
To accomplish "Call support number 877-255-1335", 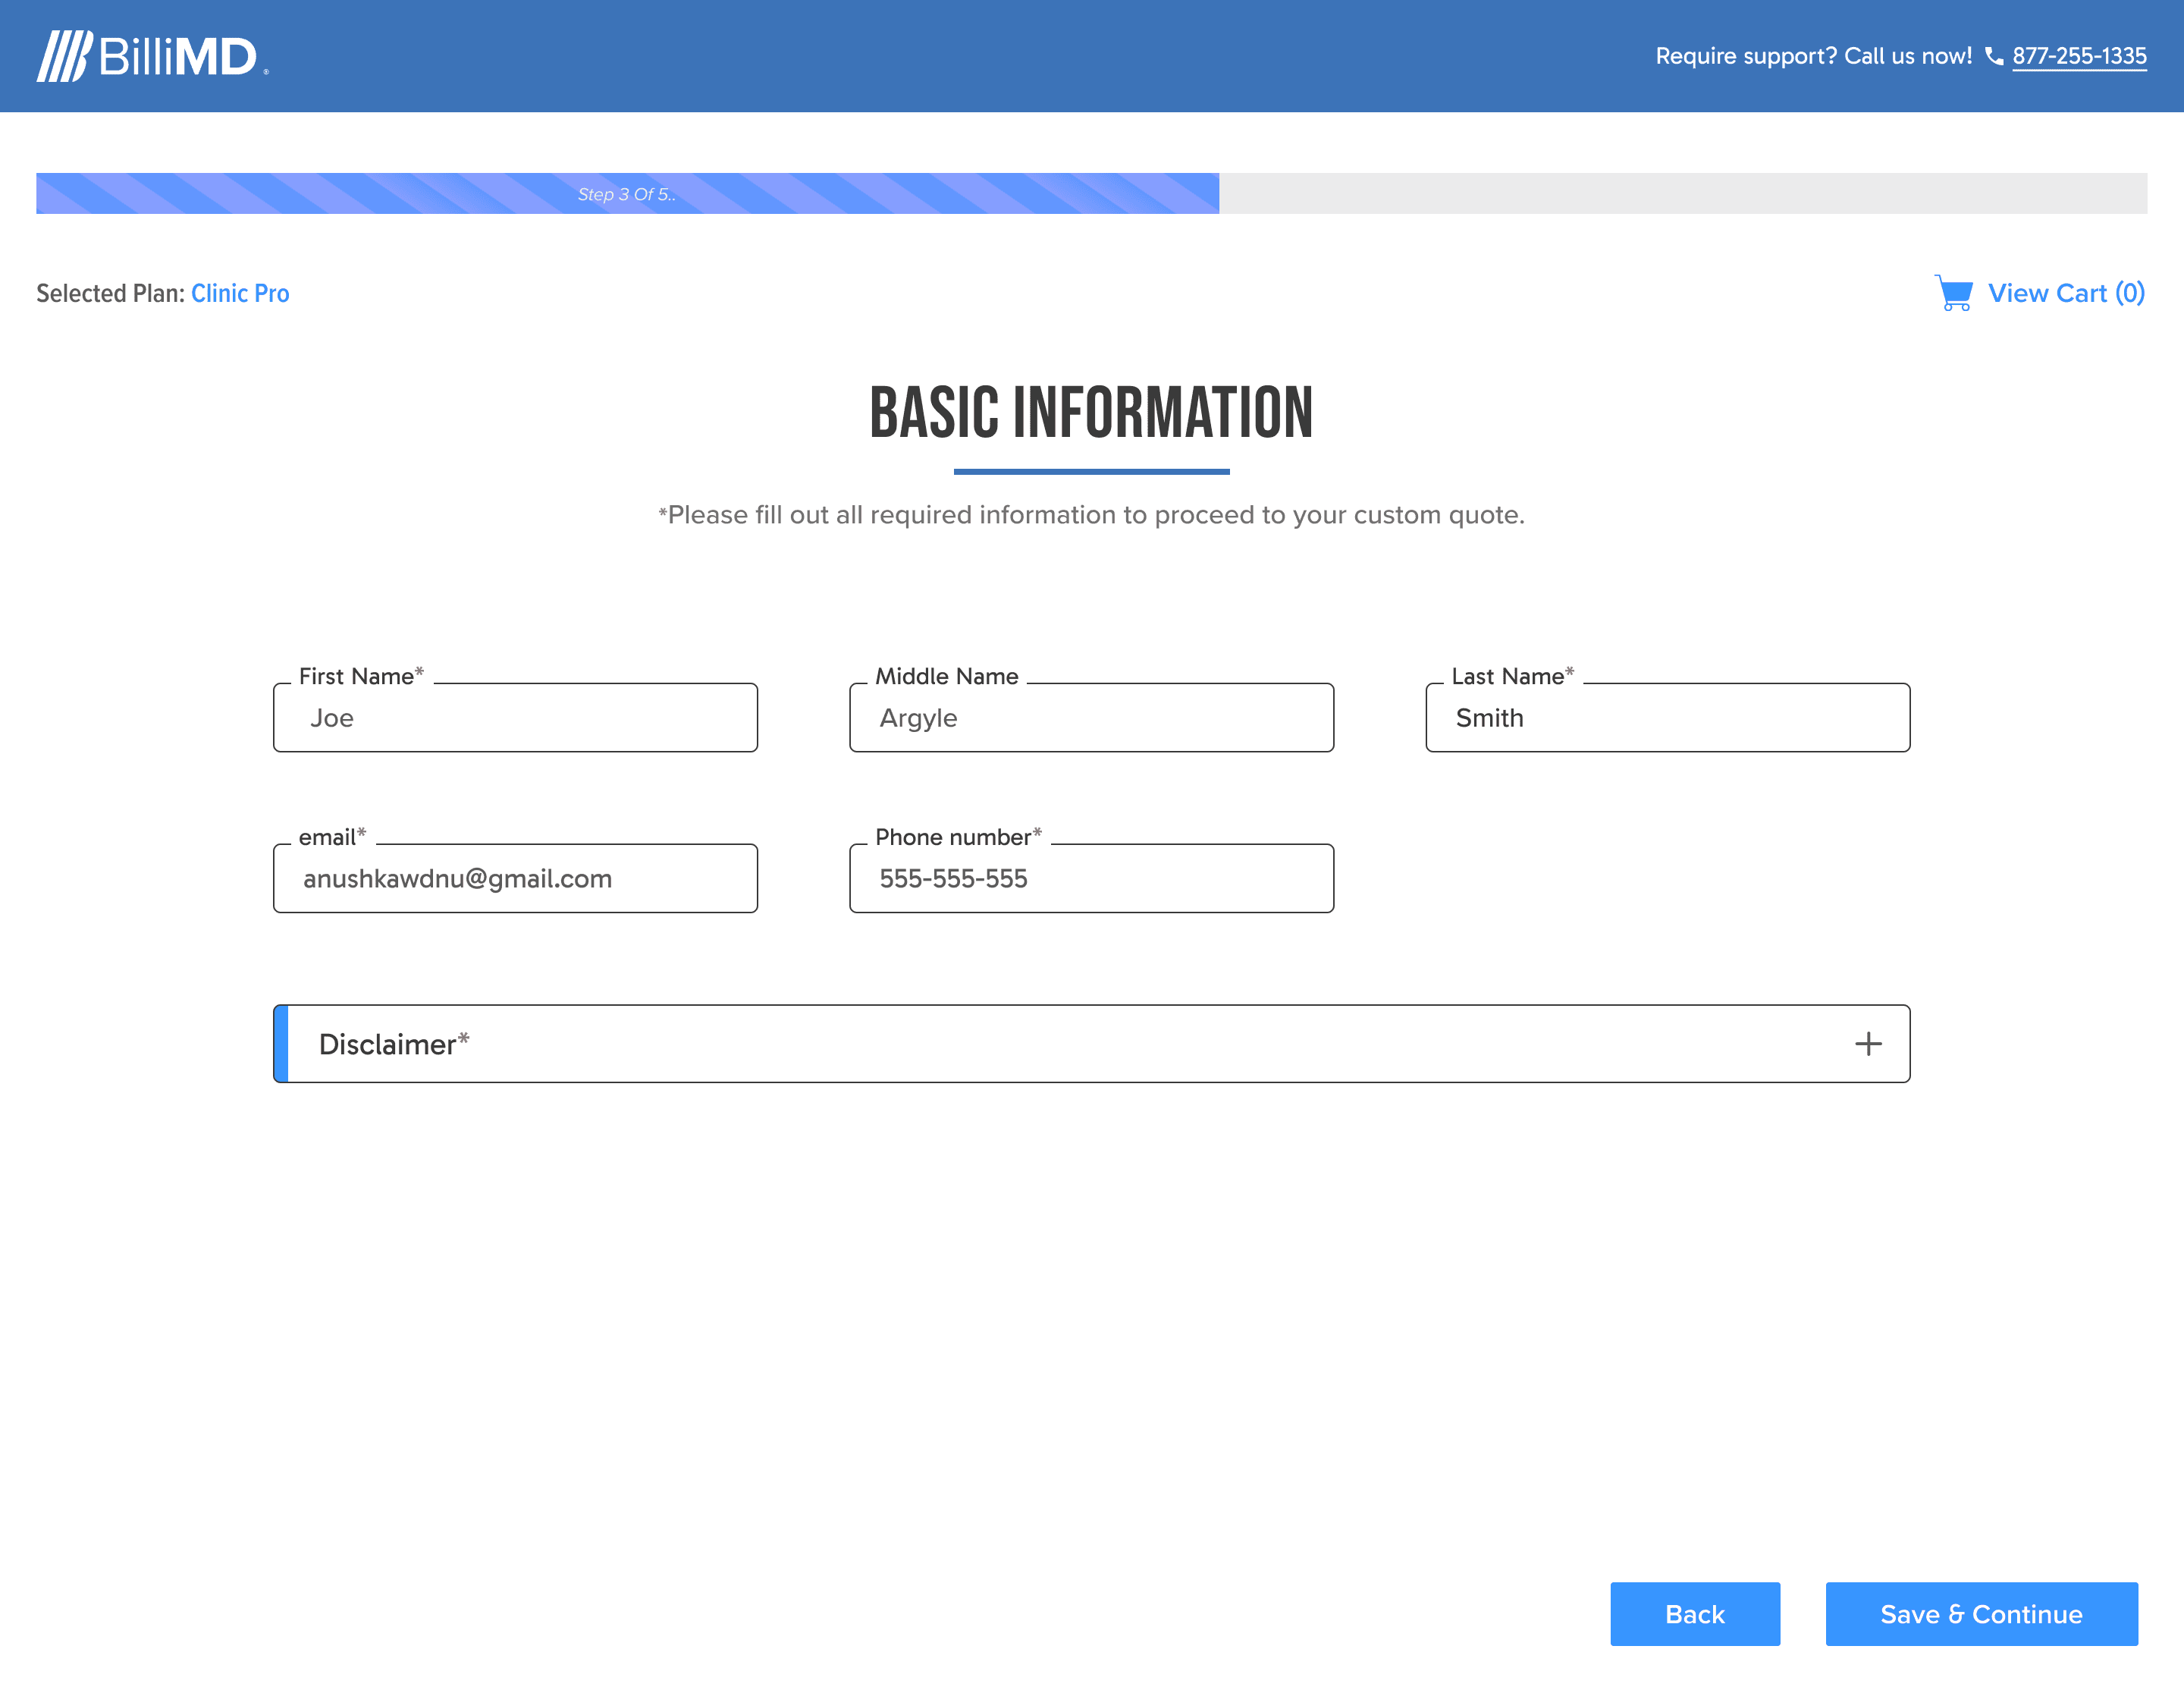I will pos(2078,57).
